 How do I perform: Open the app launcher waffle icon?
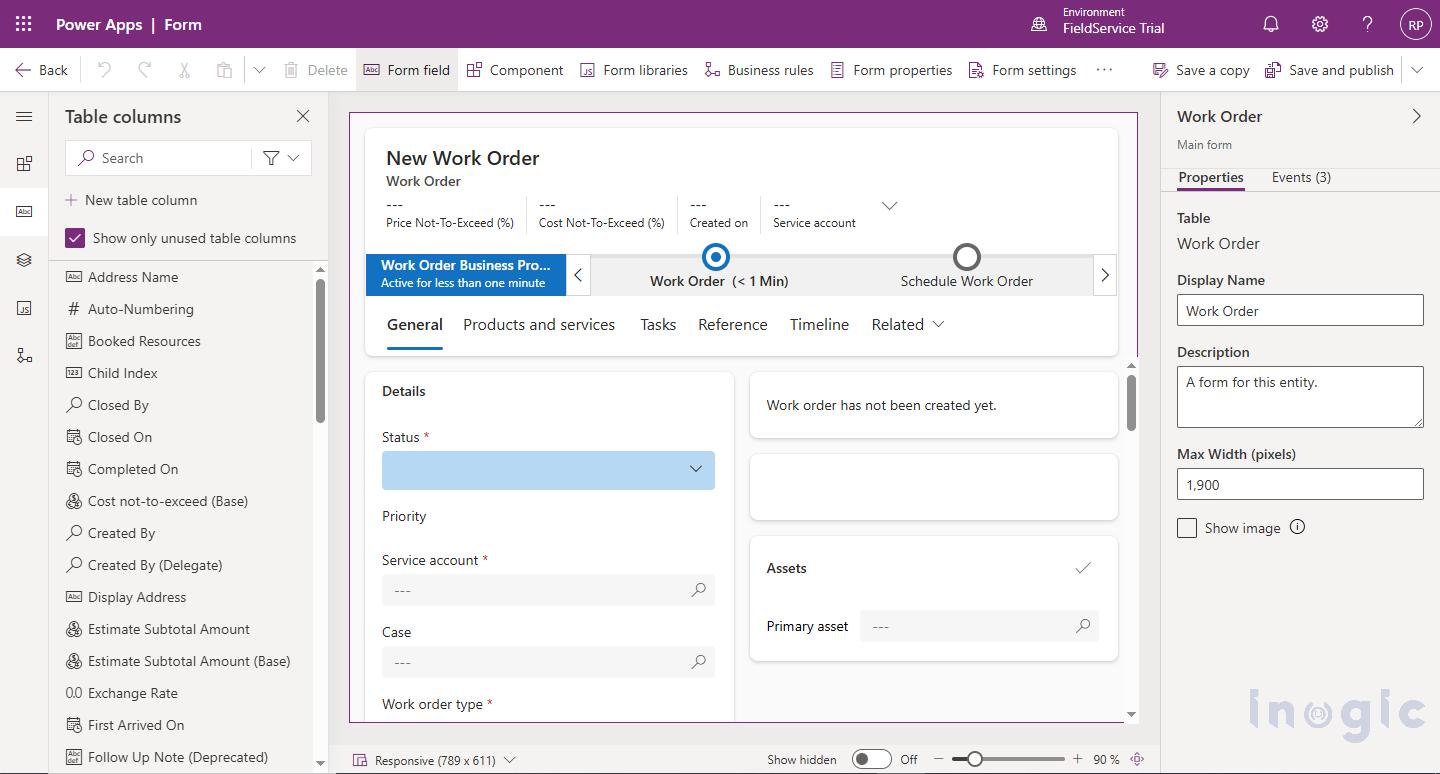(24, 24)
